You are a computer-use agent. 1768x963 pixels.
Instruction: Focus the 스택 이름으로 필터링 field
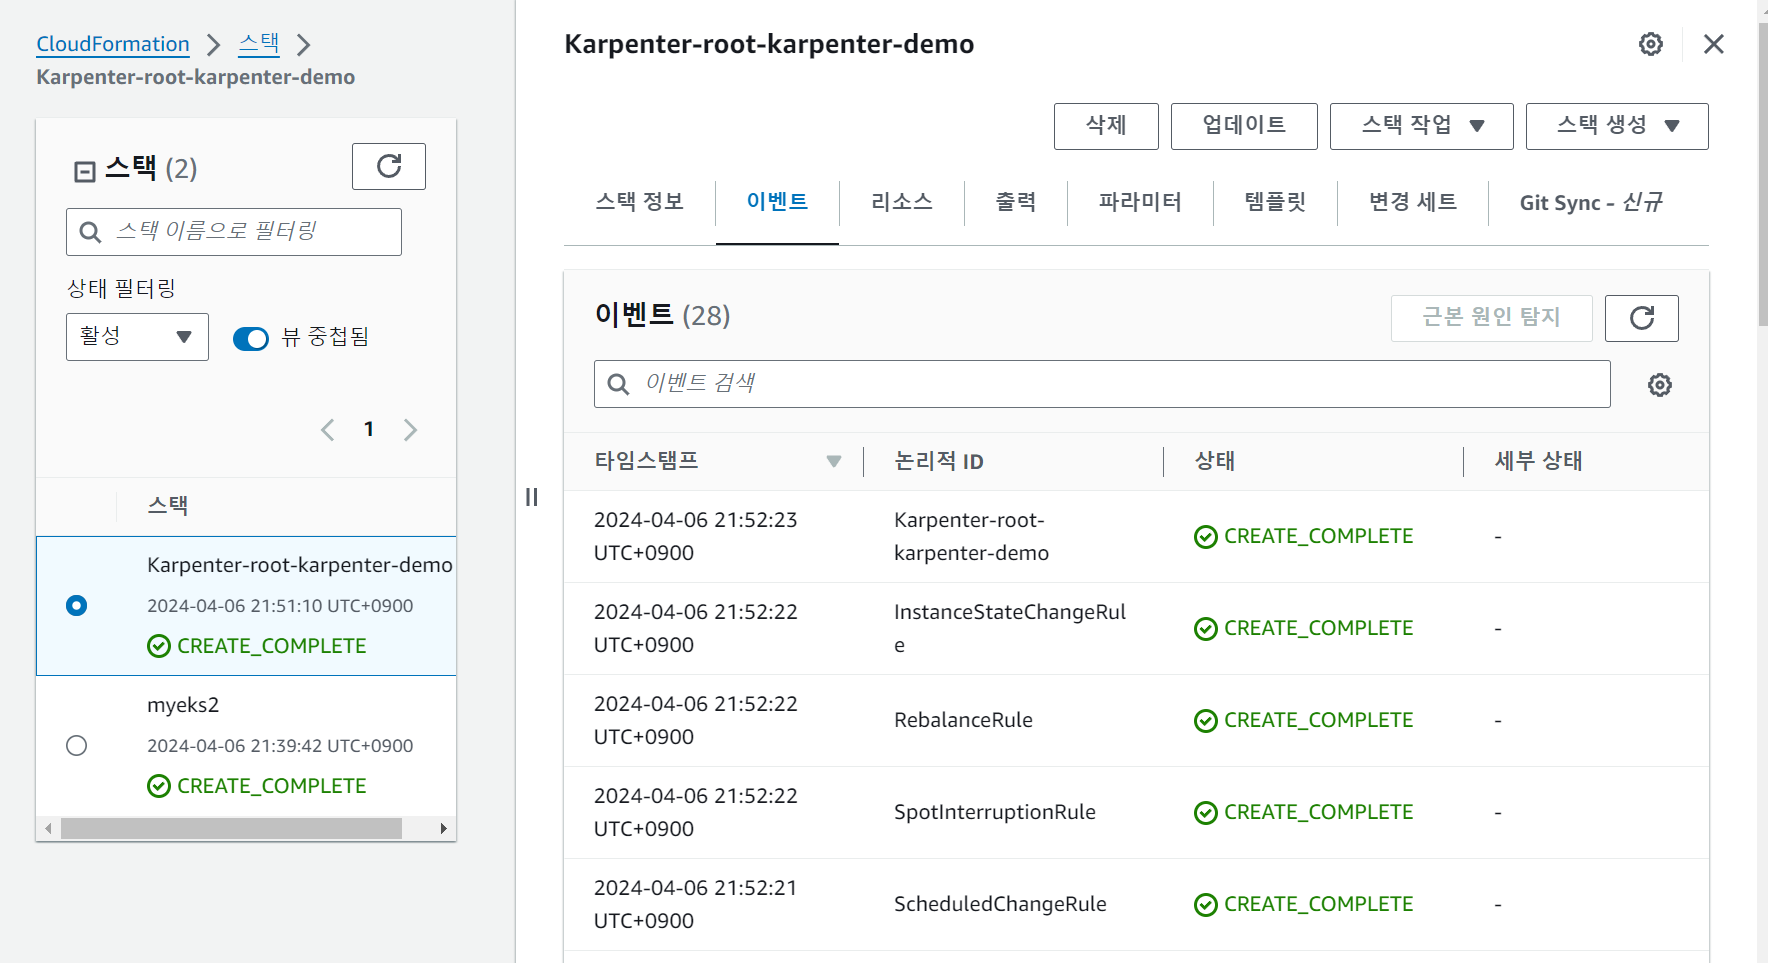coord(234,232)
